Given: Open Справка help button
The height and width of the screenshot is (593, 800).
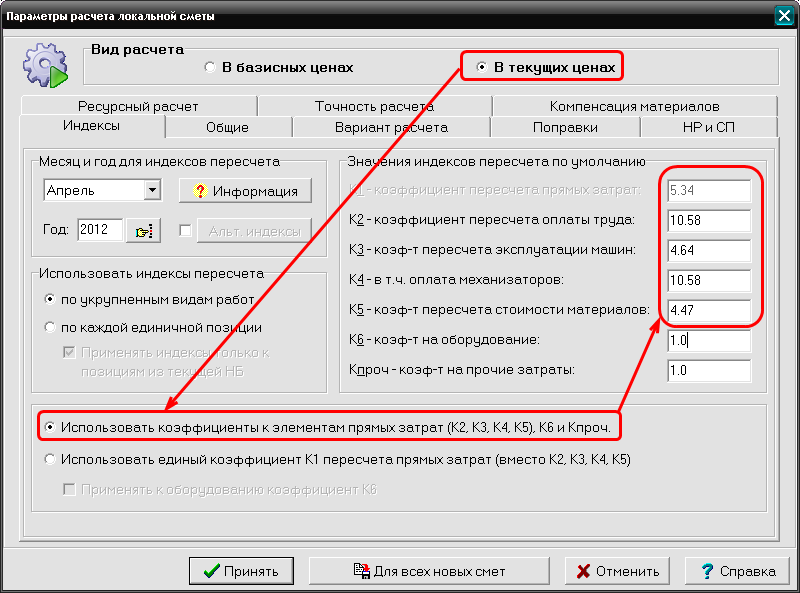Looking at the screenshot, I should click(737, 571).
